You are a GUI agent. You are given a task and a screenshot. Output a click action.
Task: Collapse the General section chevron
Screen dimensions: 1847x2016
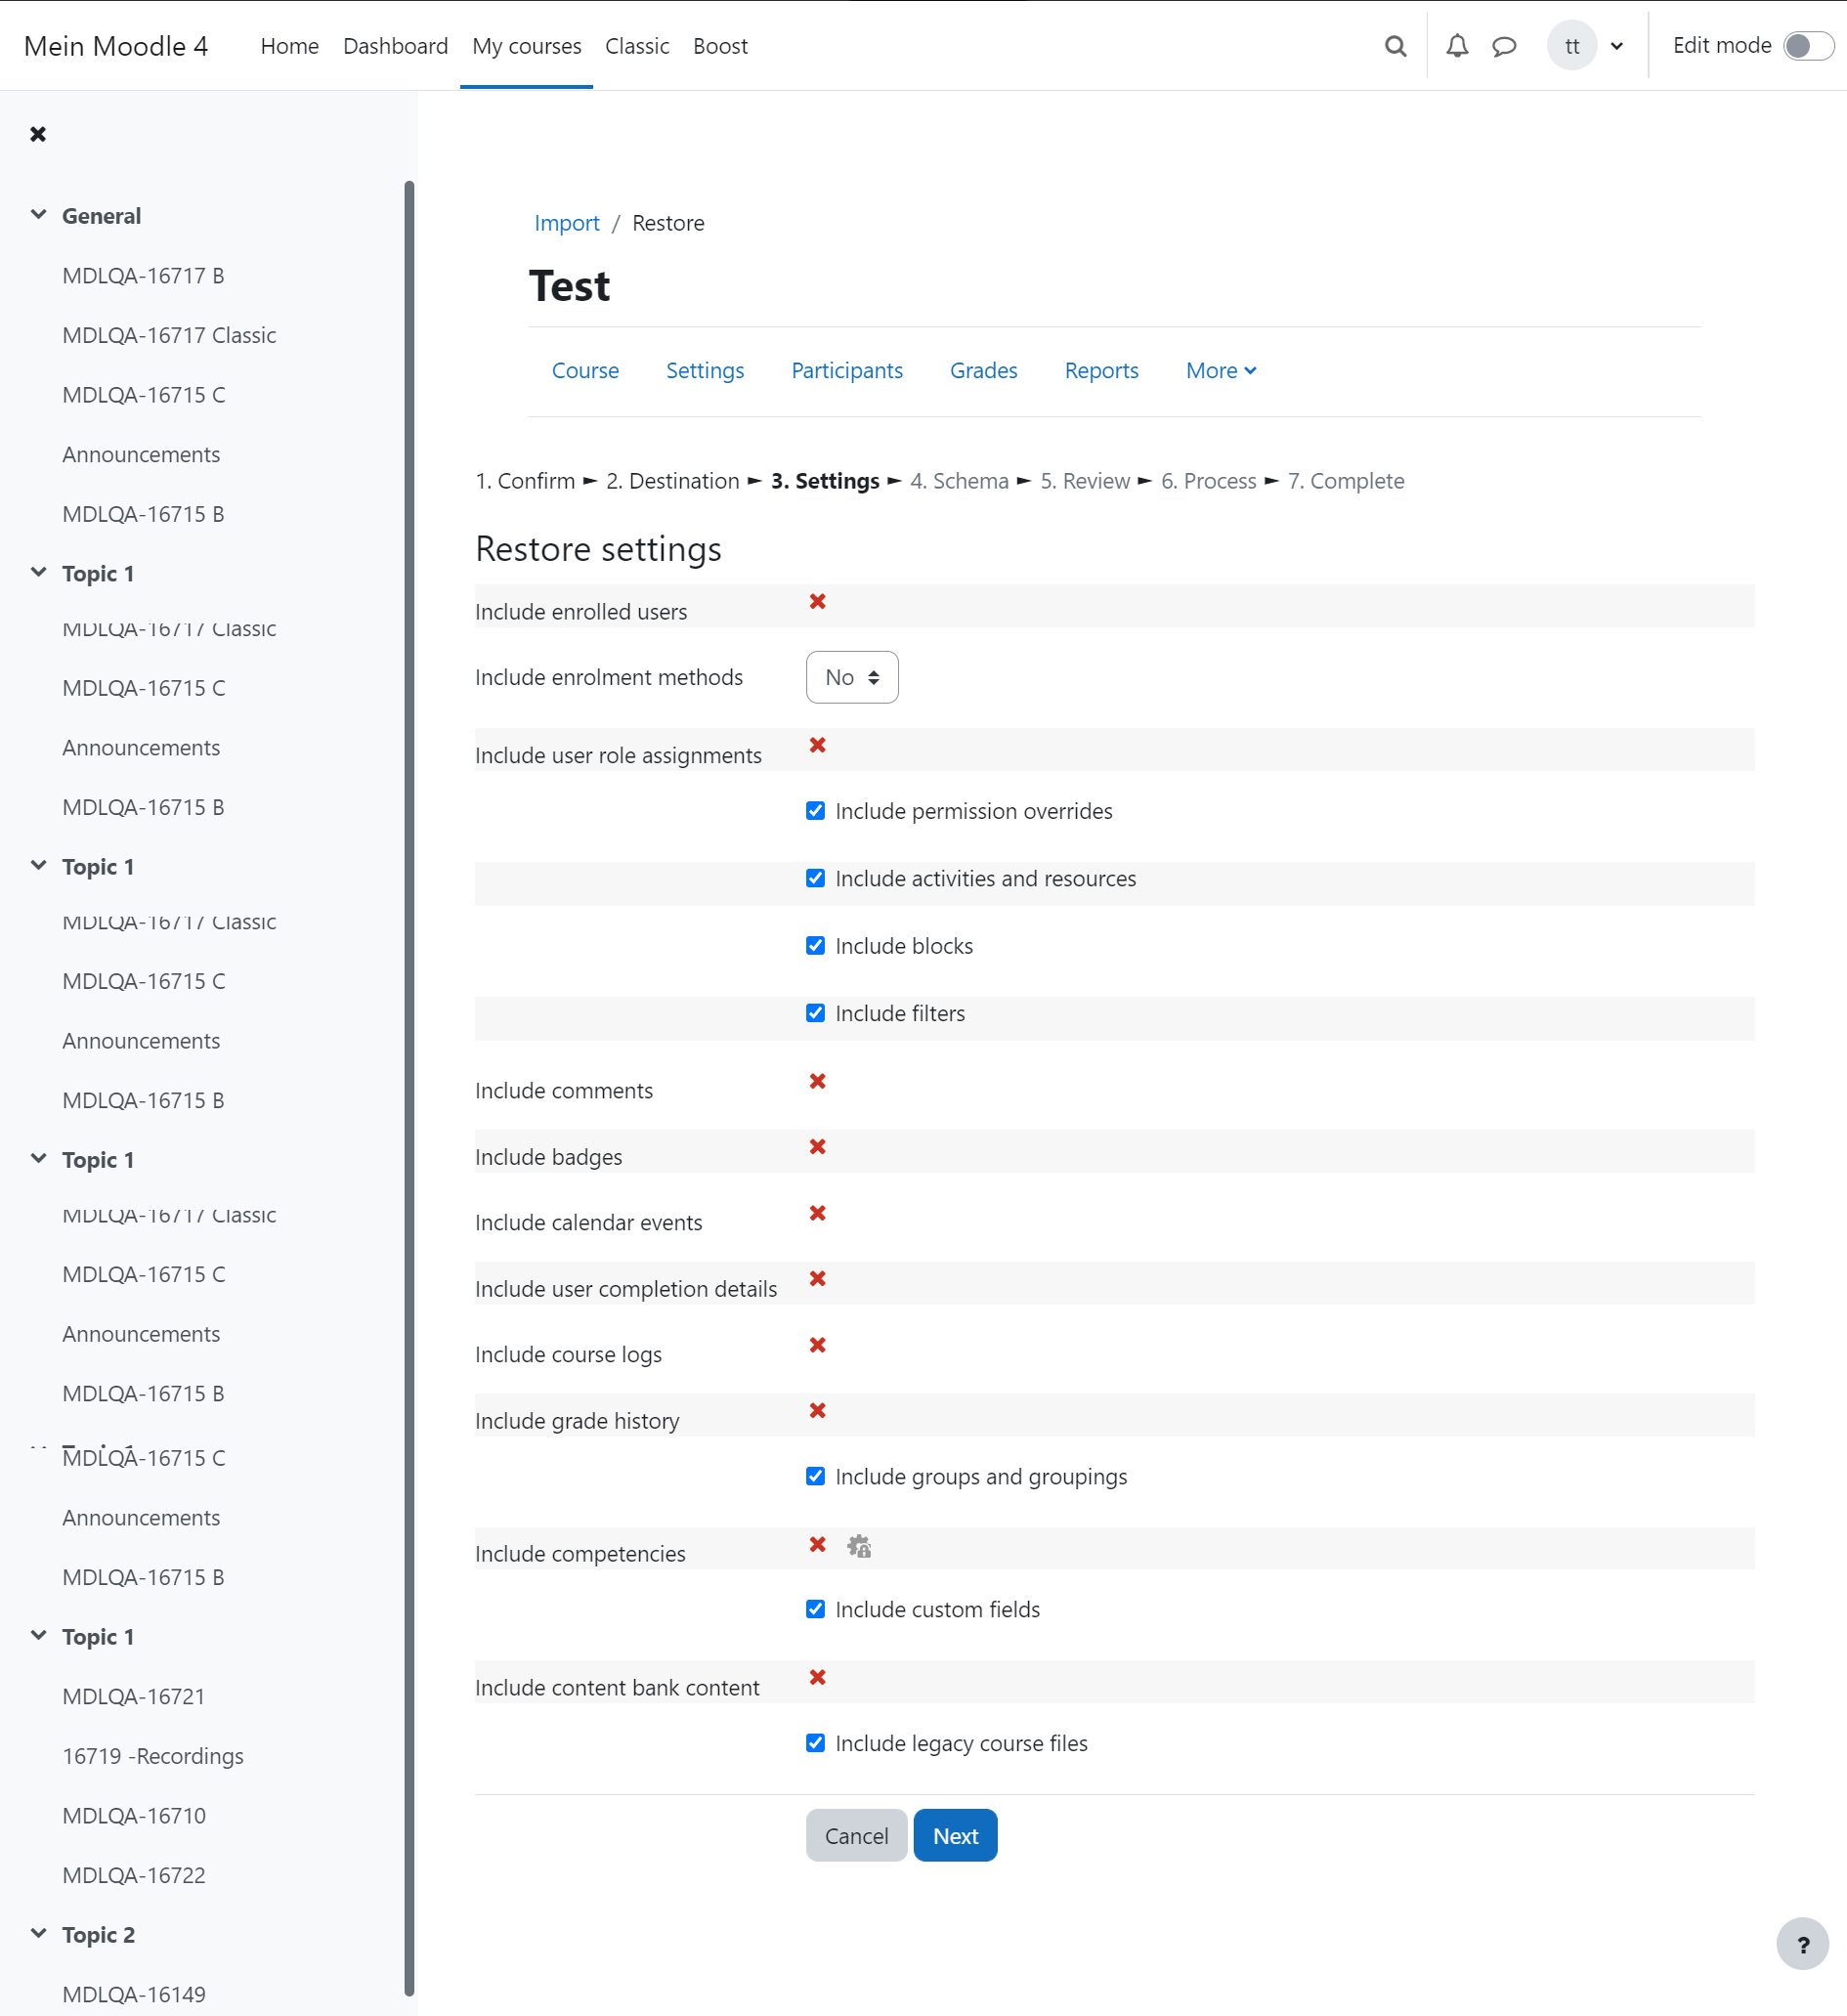coord(39,215)
